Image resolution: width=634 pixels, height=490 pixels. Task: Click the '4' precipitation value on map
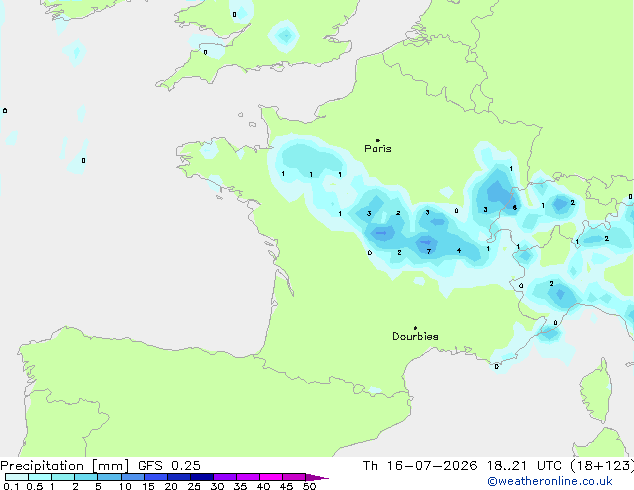pos(459,251)
